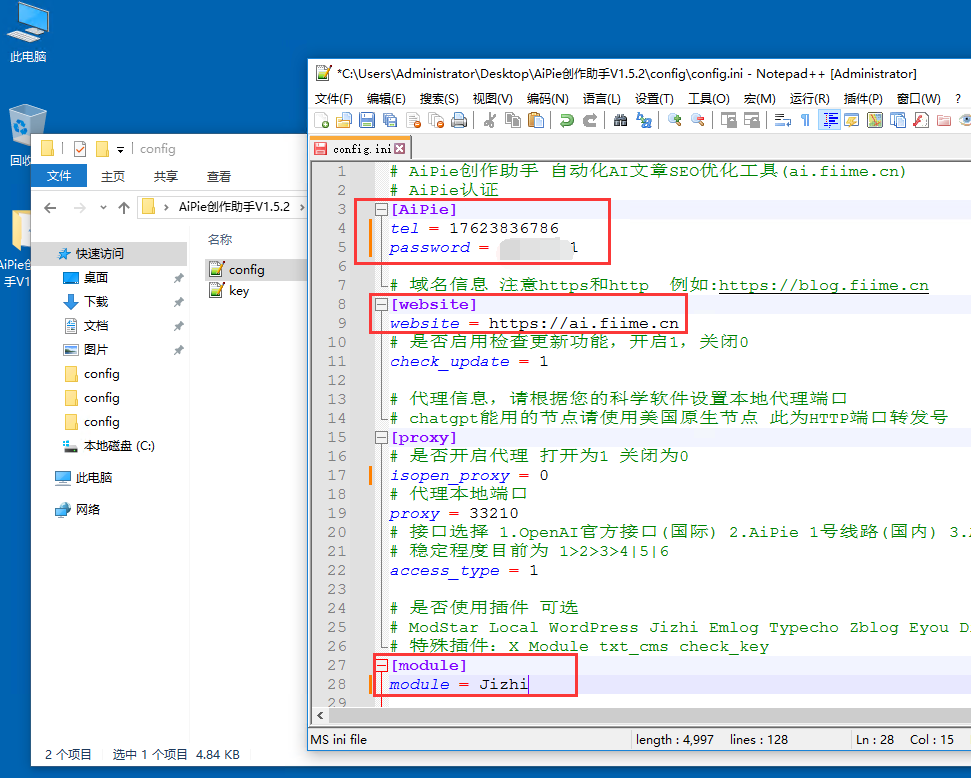The image size is (971, 778).
Task: Click the User Defined Language icon
Action: point(851,120)
